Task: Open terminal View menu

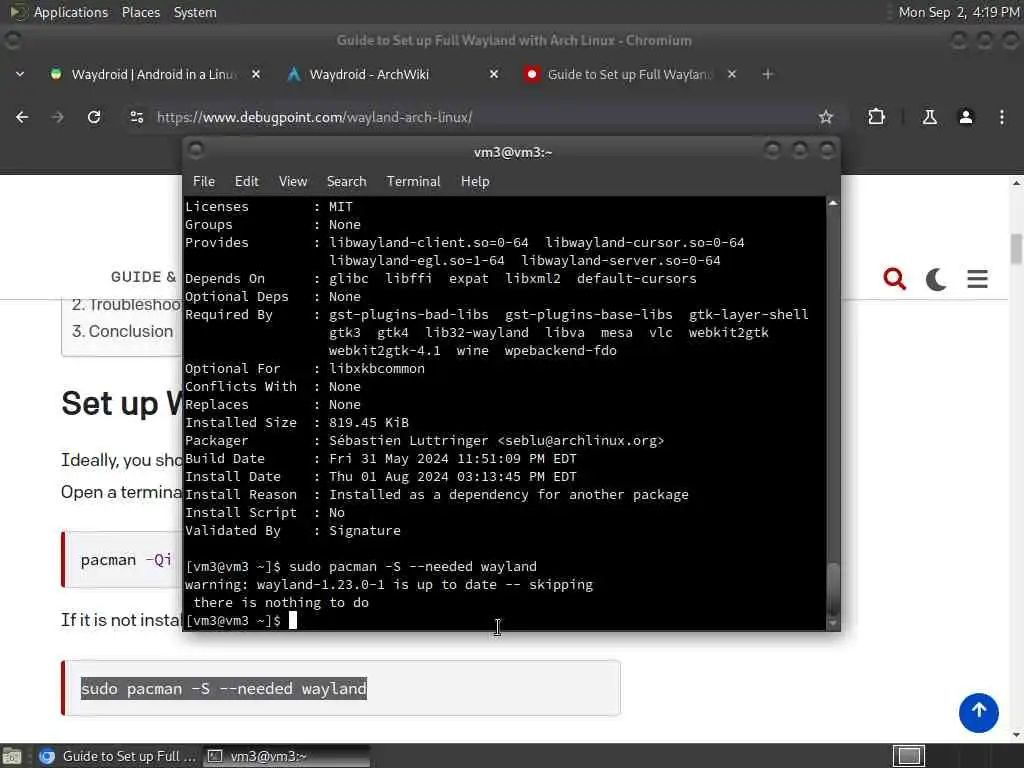Action: point(293,182)
